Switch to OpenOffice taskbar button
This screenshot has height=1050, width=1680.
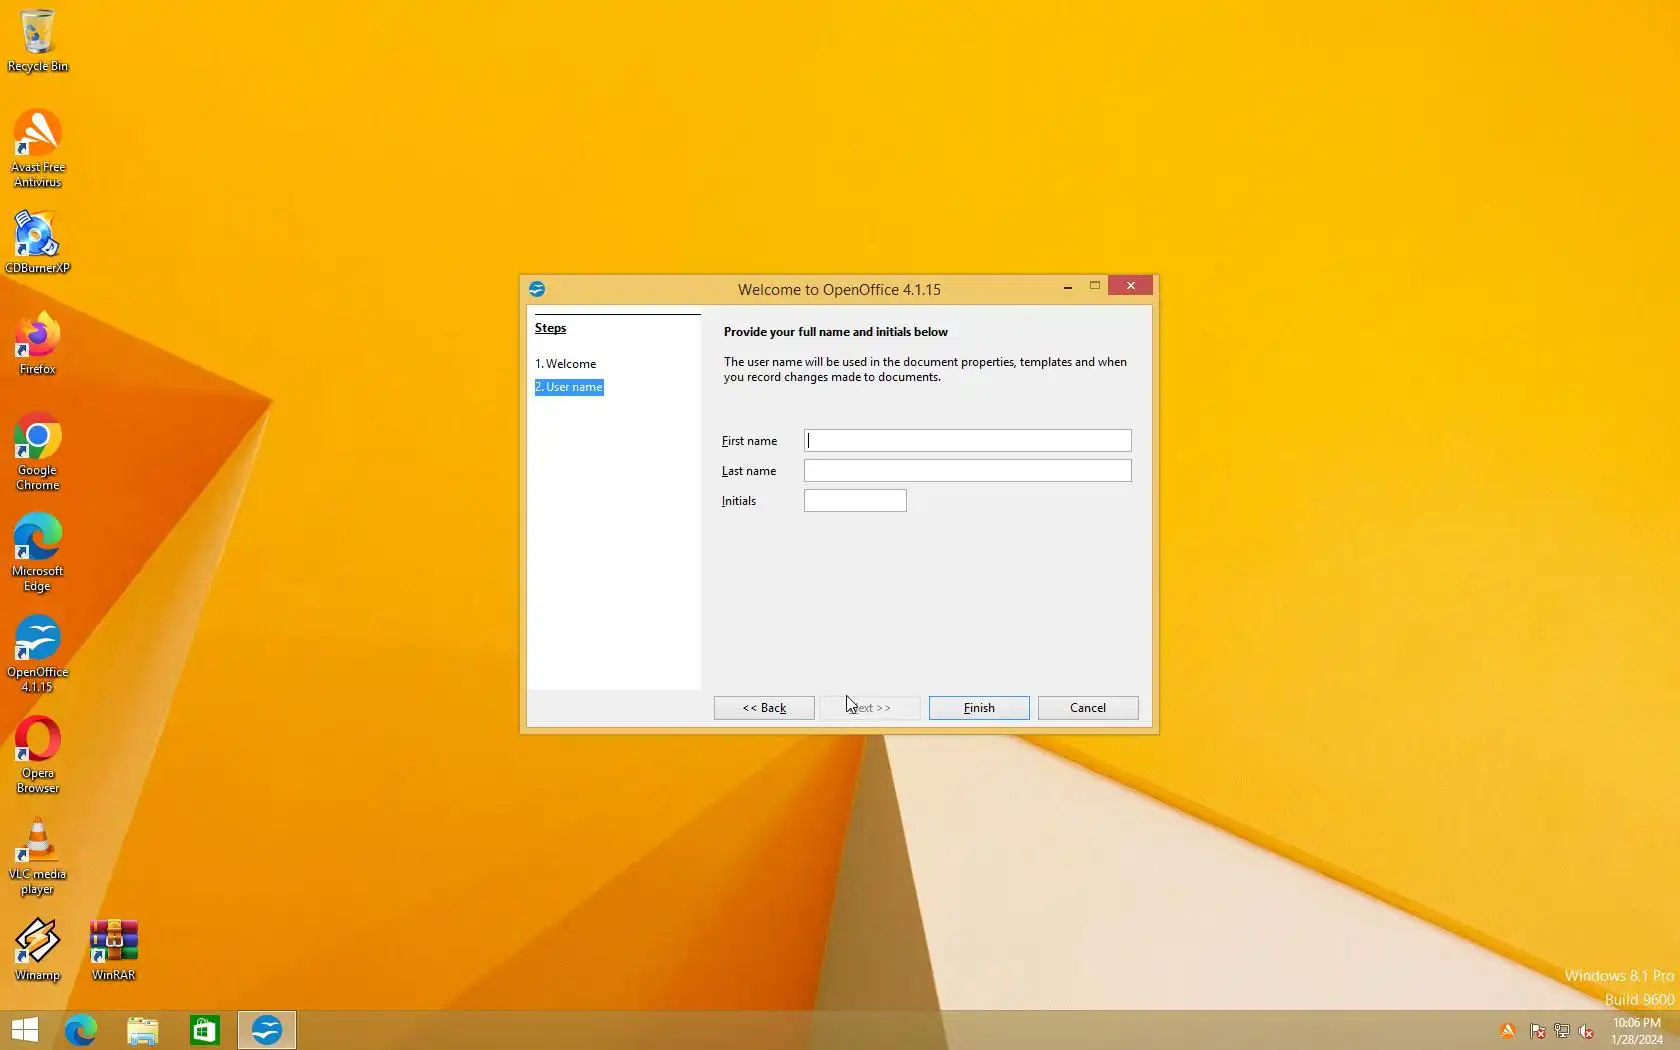click(267, 1030)
